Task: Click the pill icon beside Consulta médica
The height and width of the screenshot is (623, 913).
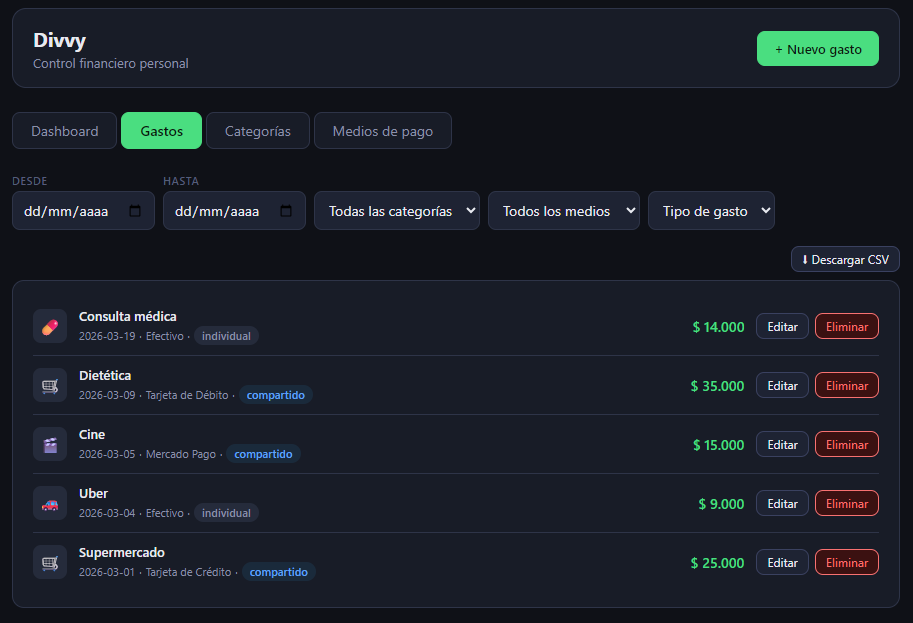Action: [x=49, y=326]
